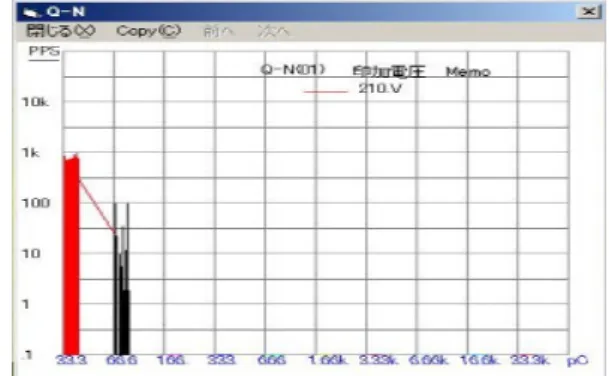
Task: Click the 666. x-axis tick label
Action: coord(271,360)
